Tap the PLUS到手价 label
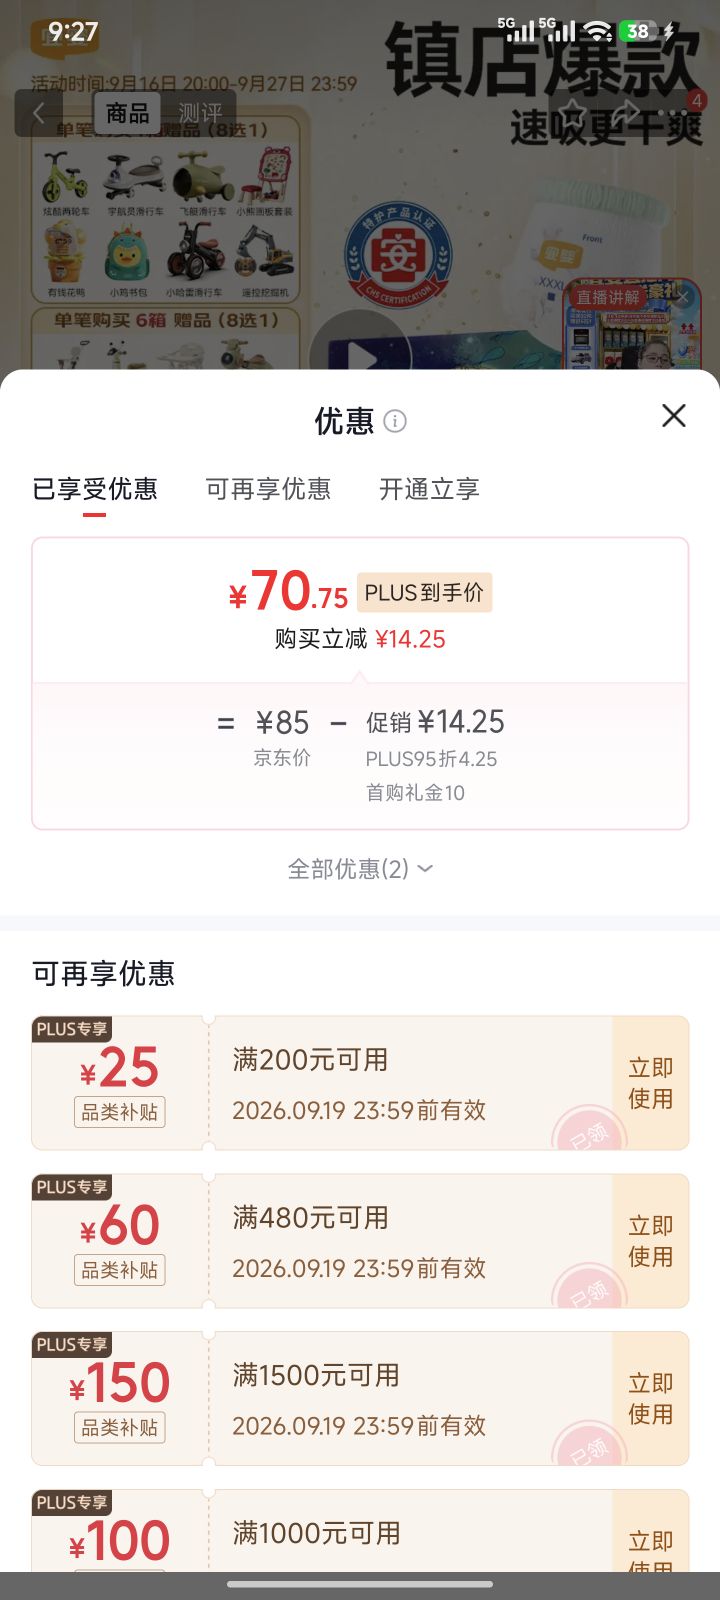 click(424, 593)
